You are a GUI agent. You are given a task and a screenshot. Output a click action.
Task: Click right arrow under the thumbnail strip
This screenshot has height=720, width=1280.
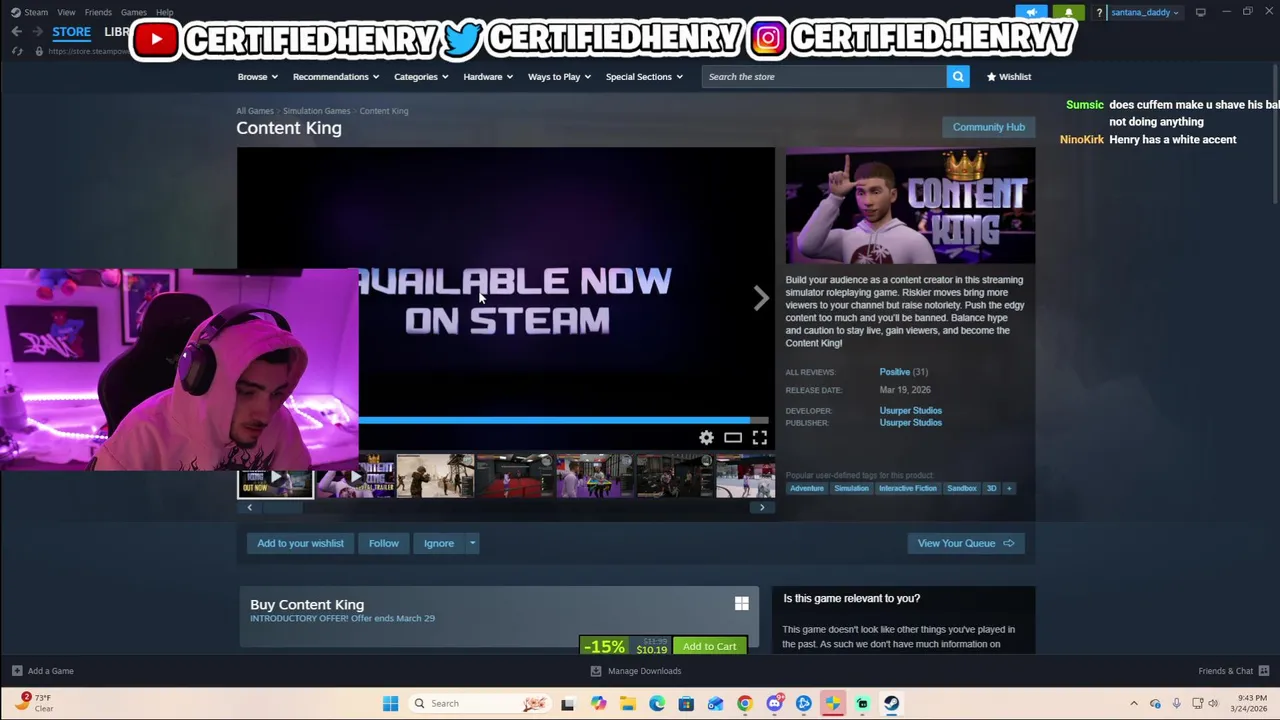coord(762,507)
